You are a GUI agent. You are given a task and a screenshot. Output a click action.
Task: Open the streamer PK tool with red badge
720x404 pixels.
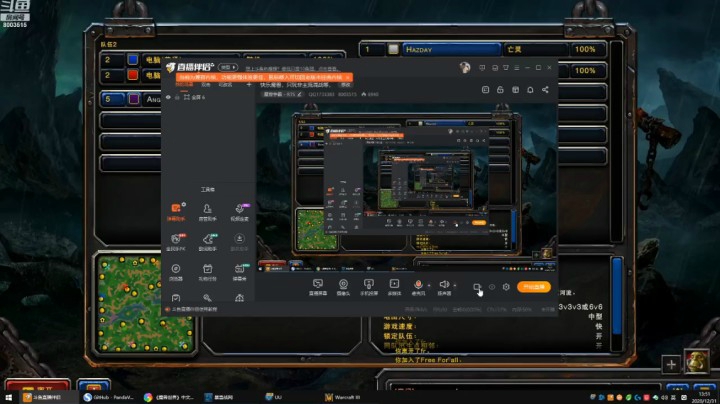pos(176,242)
